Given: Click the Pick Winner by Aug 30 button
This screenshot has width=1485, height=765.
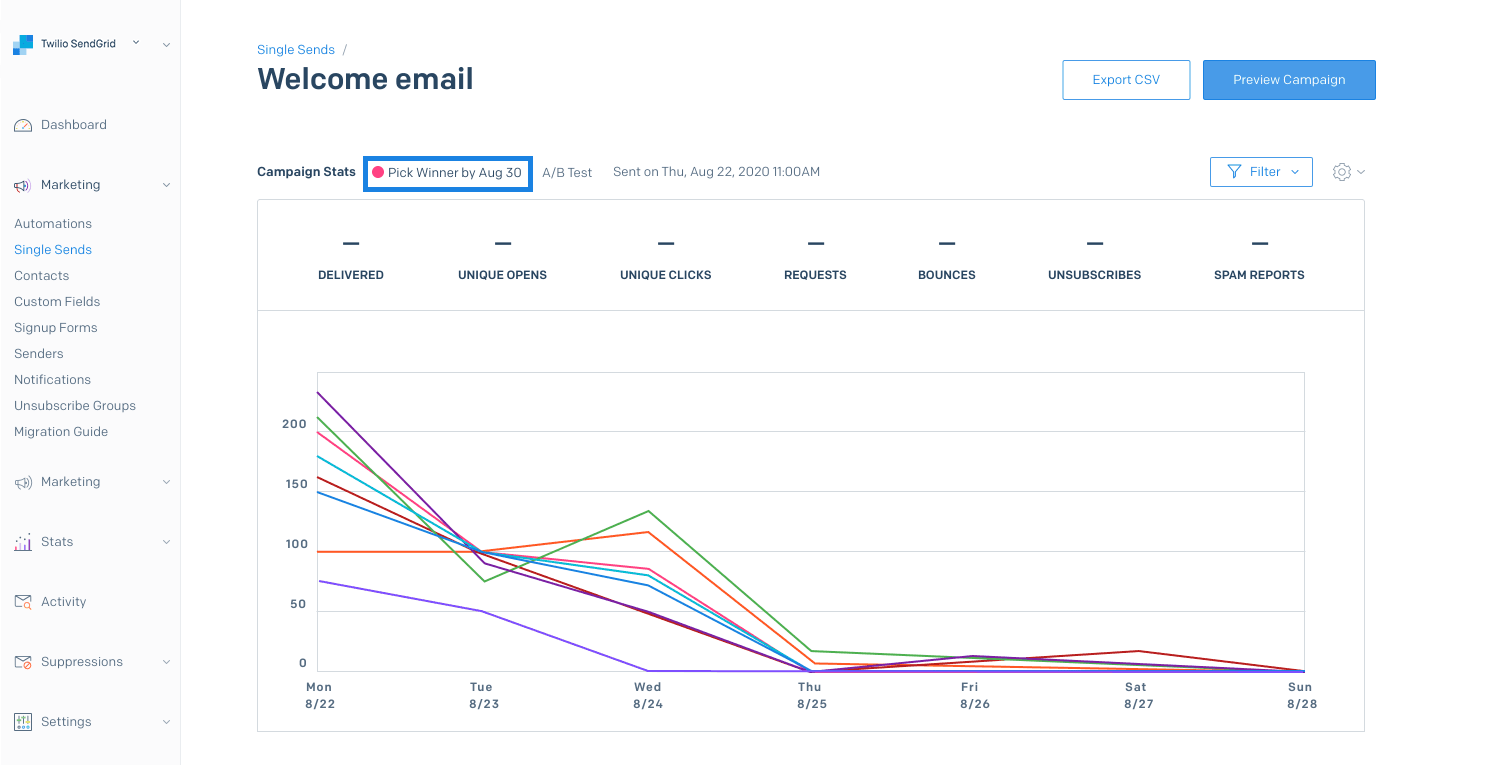Looking at the screenshot, I should coord(447,172).
